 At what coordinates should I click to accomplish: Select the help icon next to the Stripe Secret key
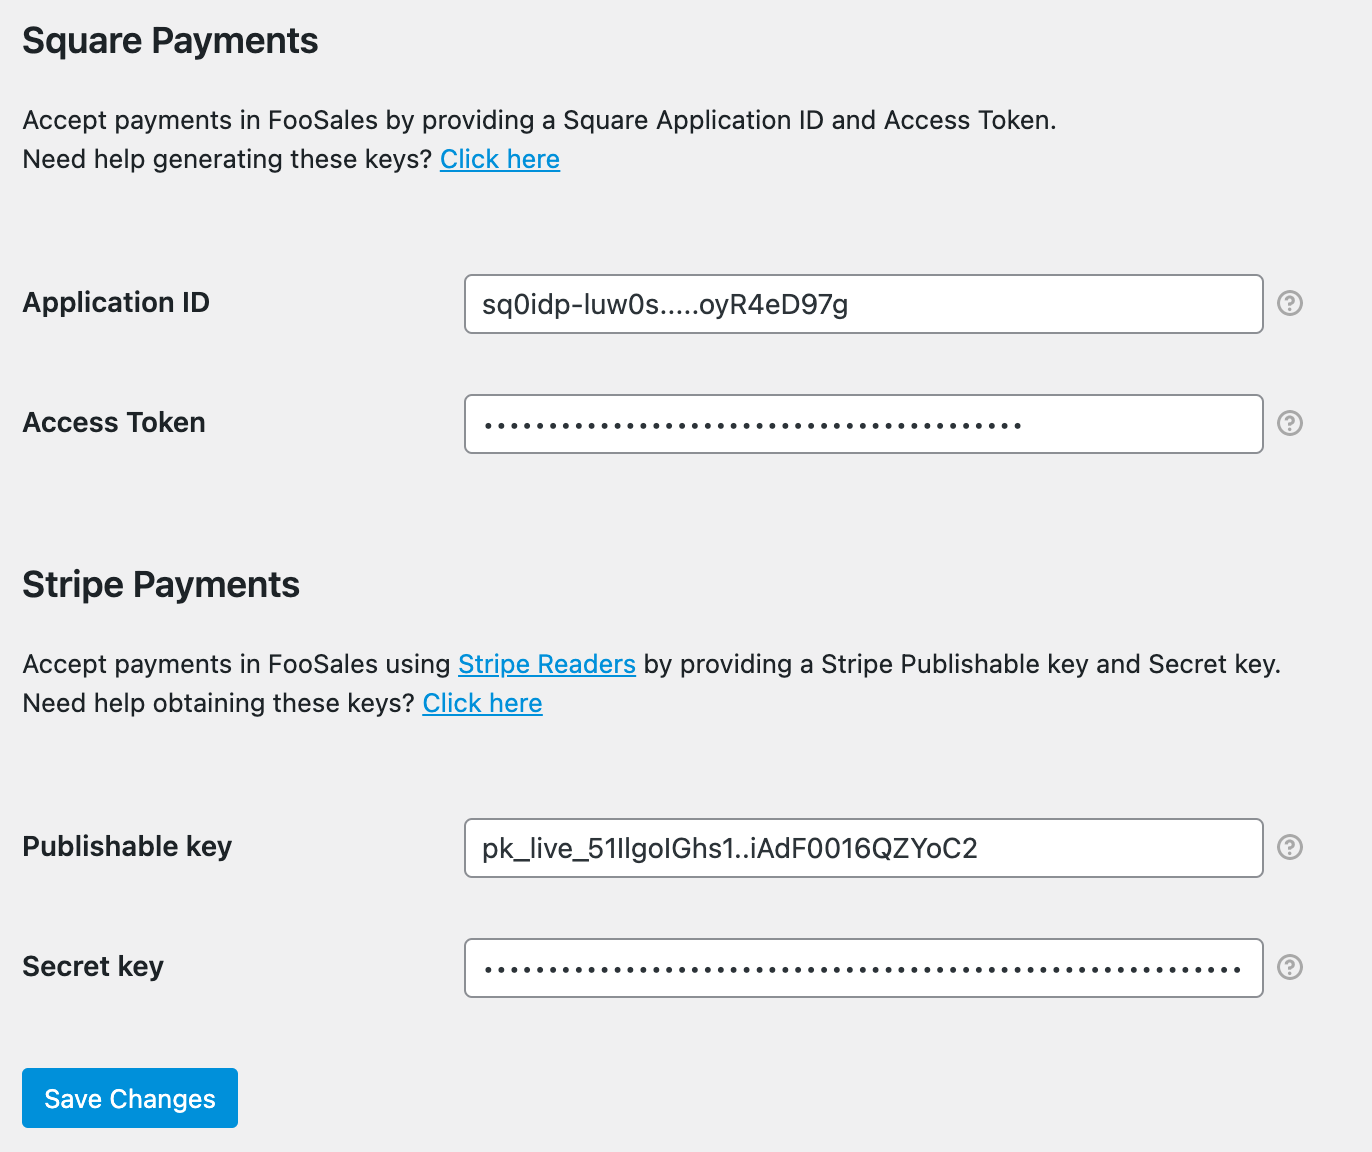(1290, 968)
